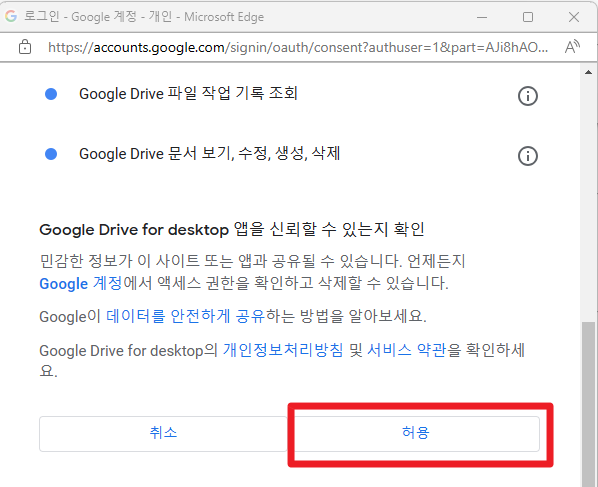
Task: Click the 허용 (Allow) button
Action: pyautogui.click(x=416, y=434)
